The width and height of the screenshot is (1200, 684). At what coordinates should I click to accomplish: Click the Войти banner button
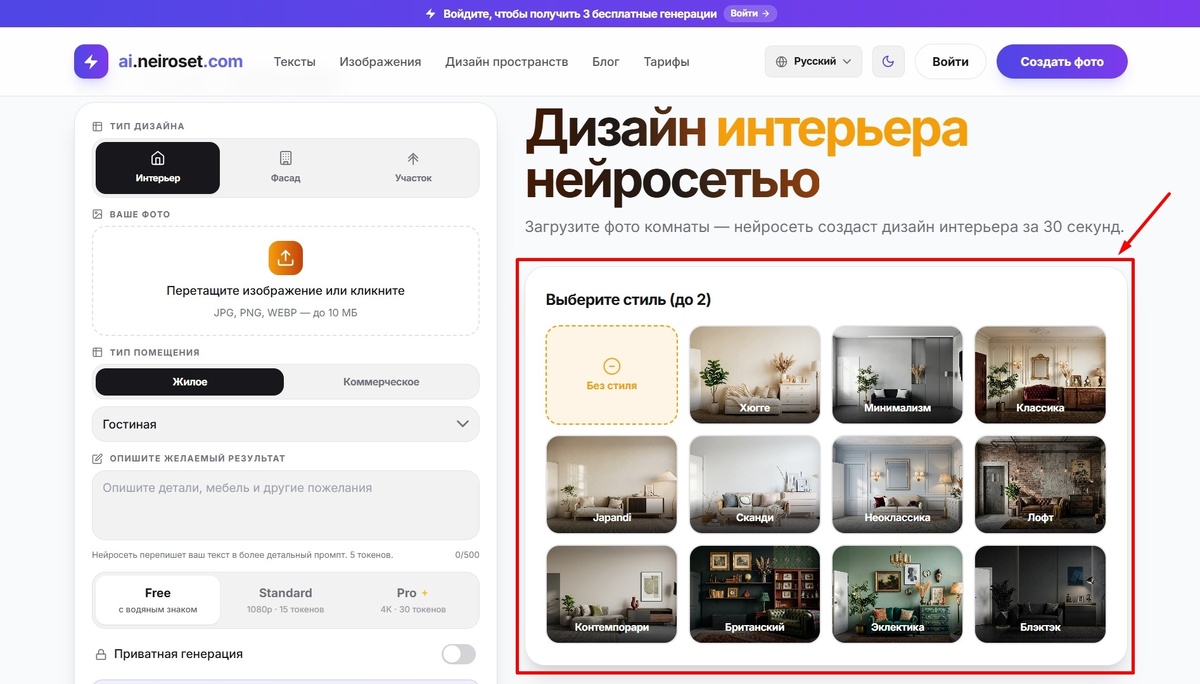click(x=750, y=14)
